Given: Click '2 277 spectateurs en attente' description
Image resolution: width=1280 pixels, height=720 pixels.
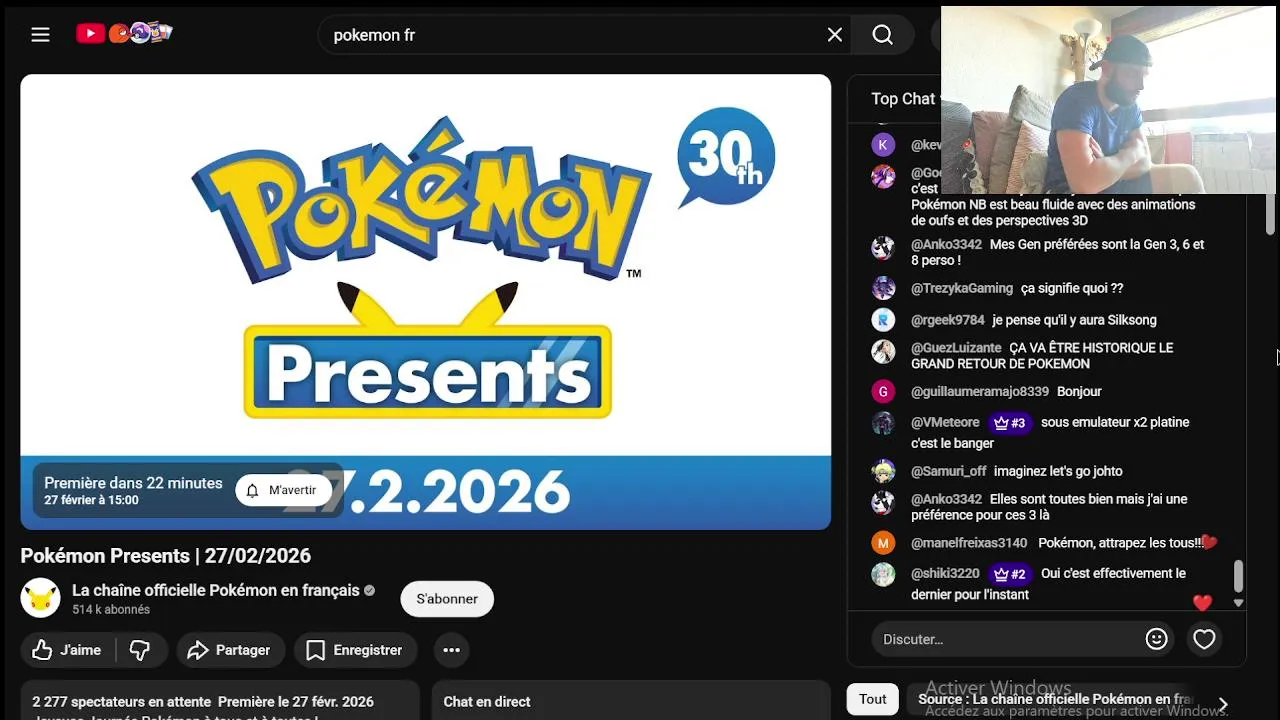Looking at the screenshot, I should point(122,702).
